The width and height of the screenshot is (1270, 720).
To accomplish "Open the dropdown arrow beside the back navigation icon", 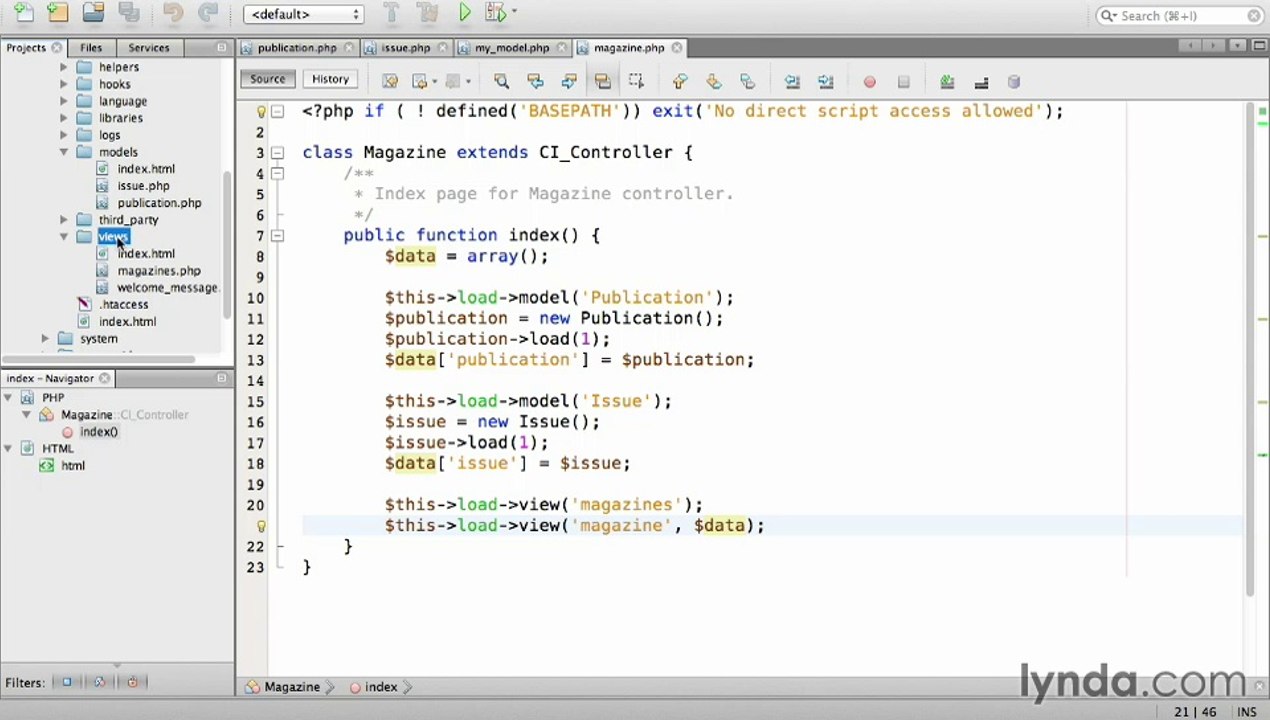I will 434,82.
